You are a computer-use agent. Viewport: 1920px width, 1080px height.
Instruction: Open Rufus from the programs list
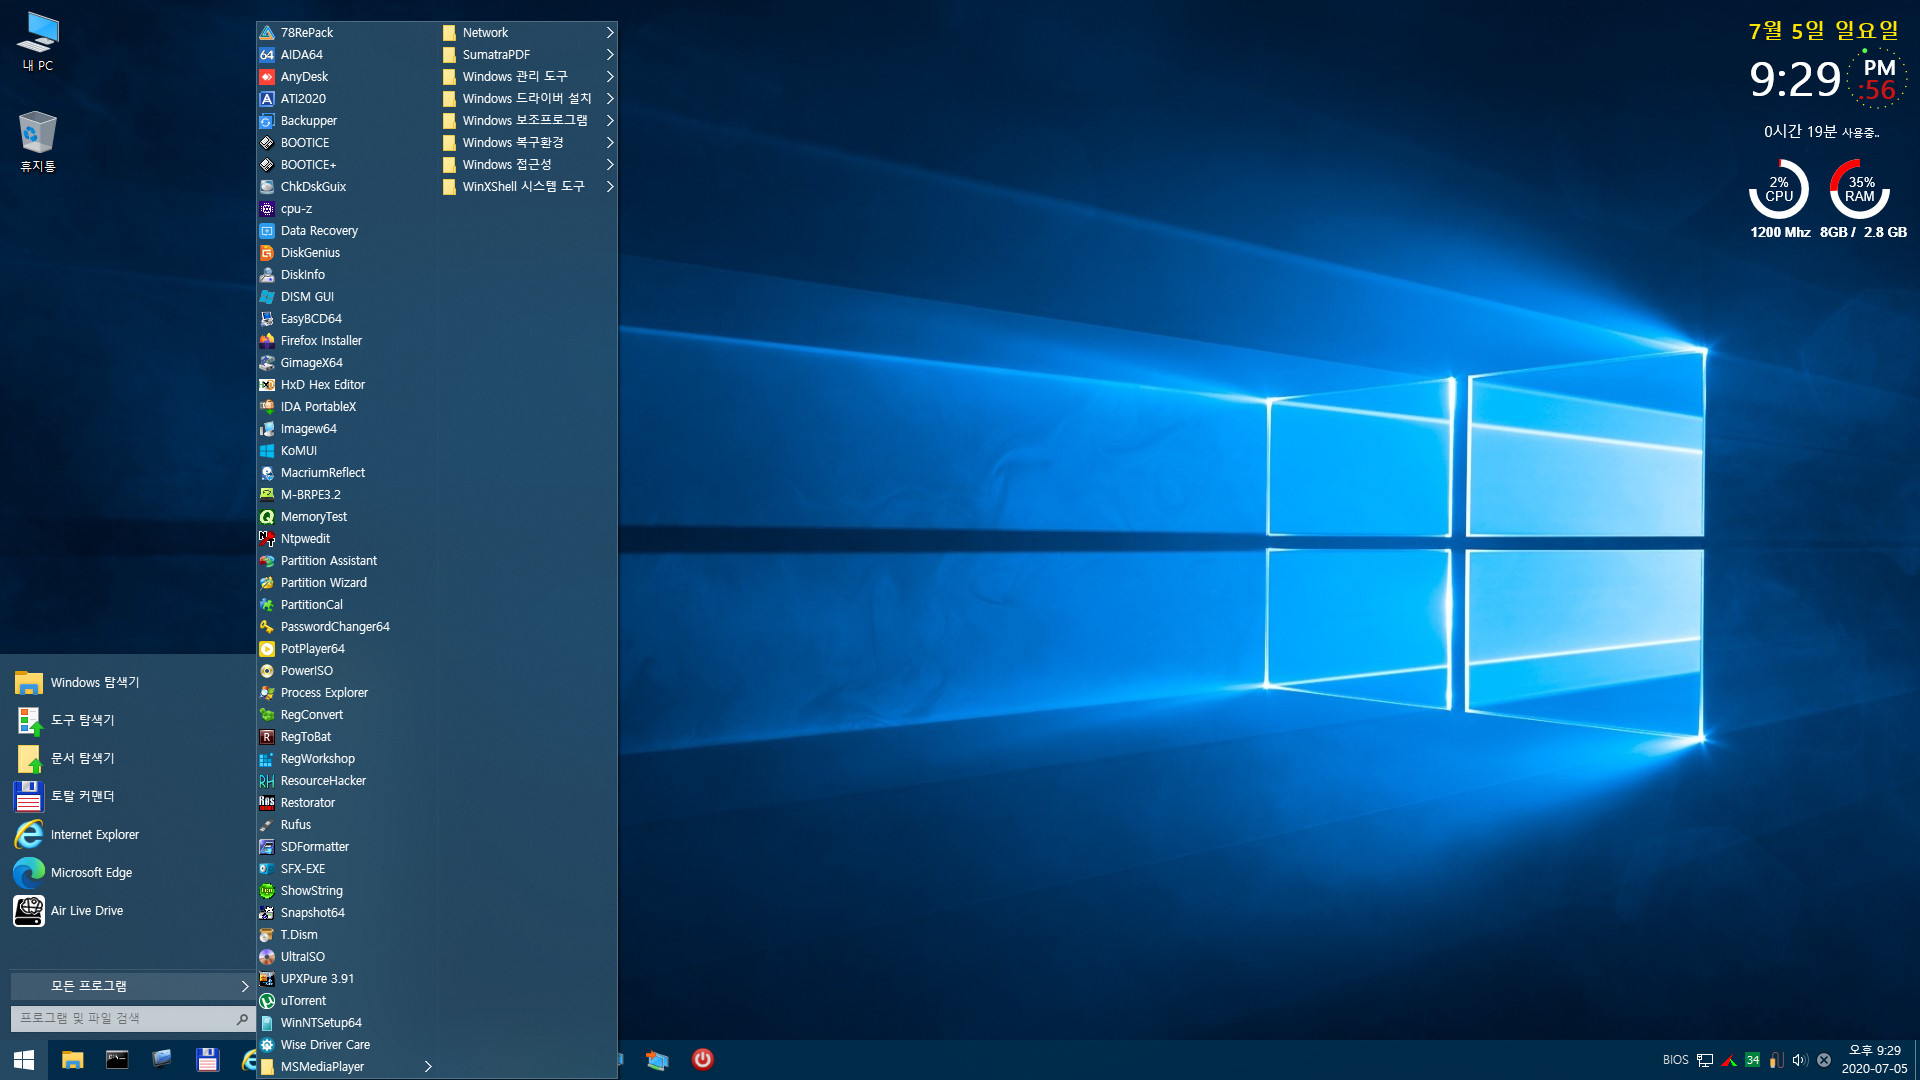(x=346, y=825)
